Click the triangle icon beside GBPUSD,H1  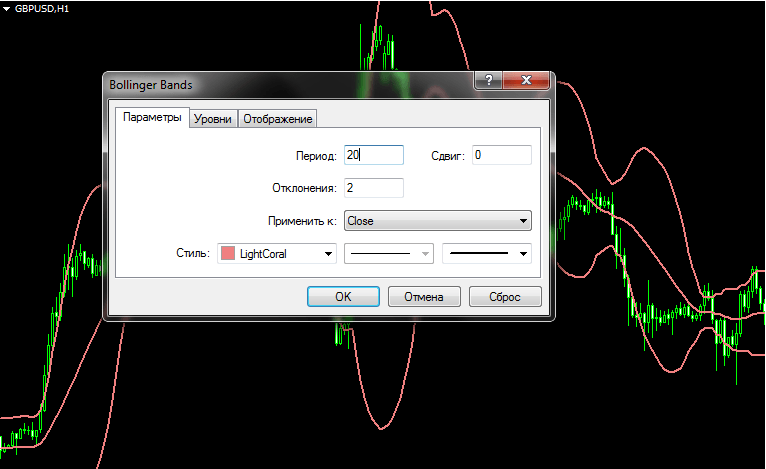pos(7,8)
